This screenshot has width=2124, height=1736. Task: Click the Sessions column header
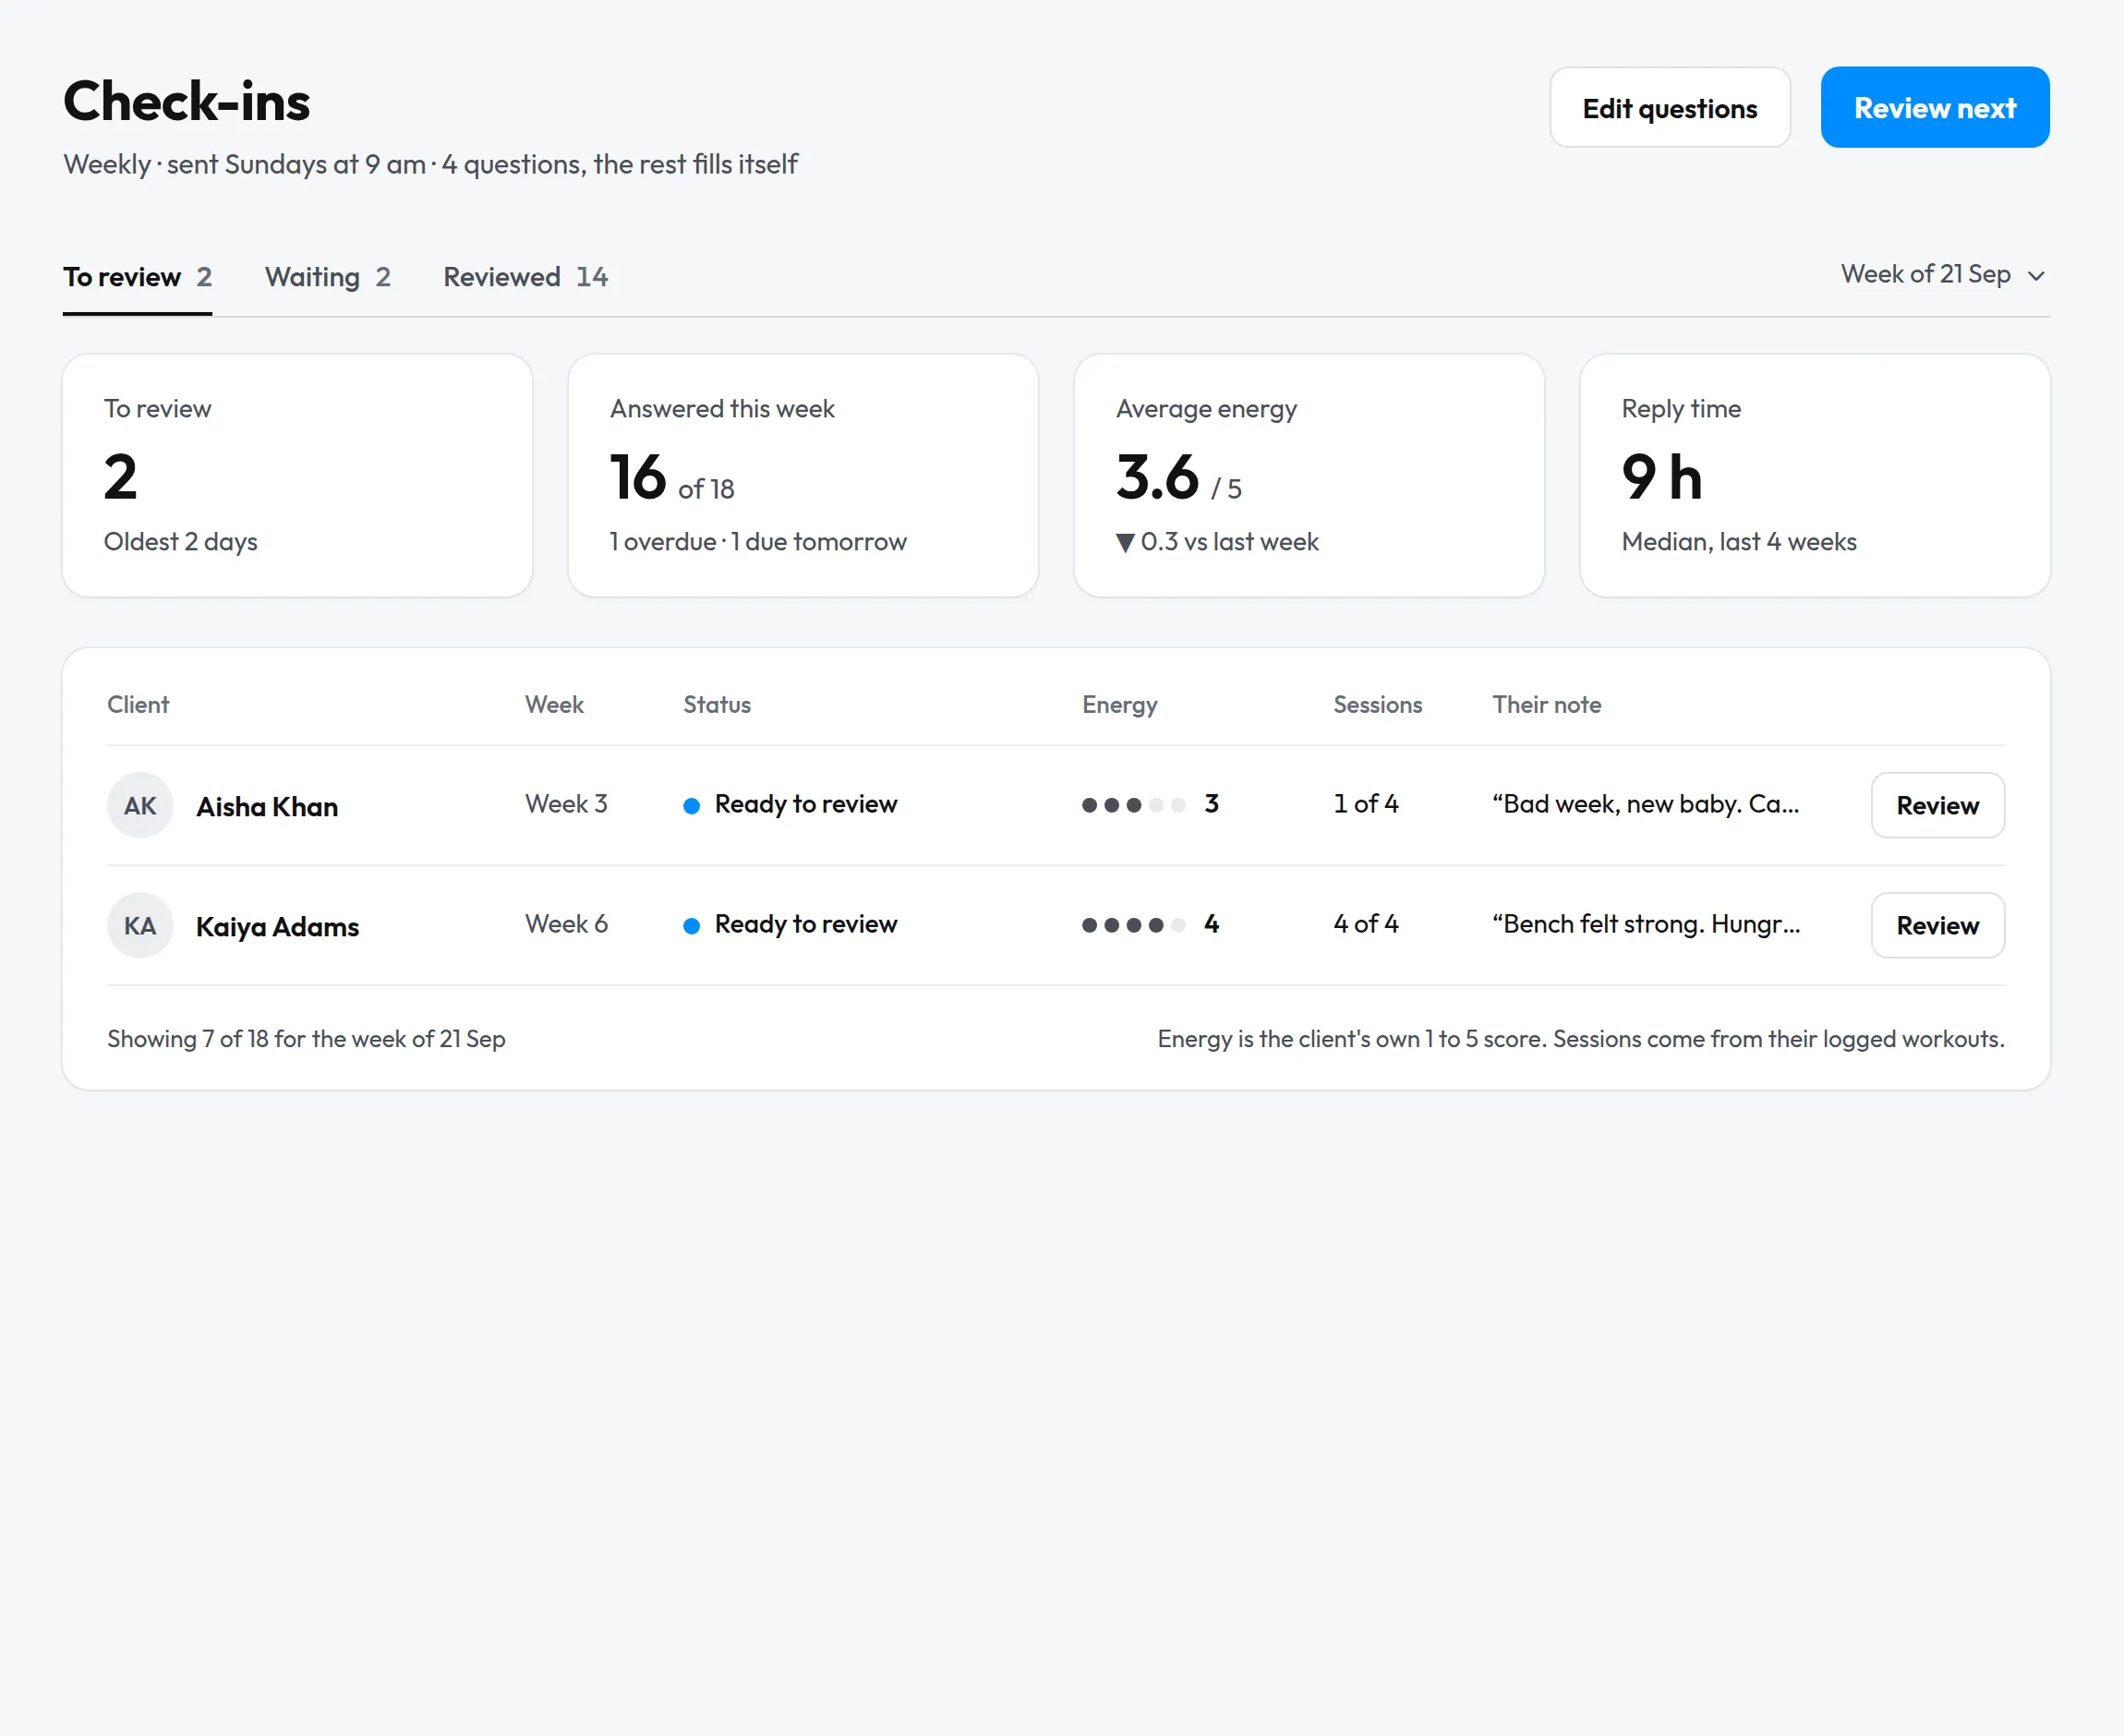tap(1377, 704)
